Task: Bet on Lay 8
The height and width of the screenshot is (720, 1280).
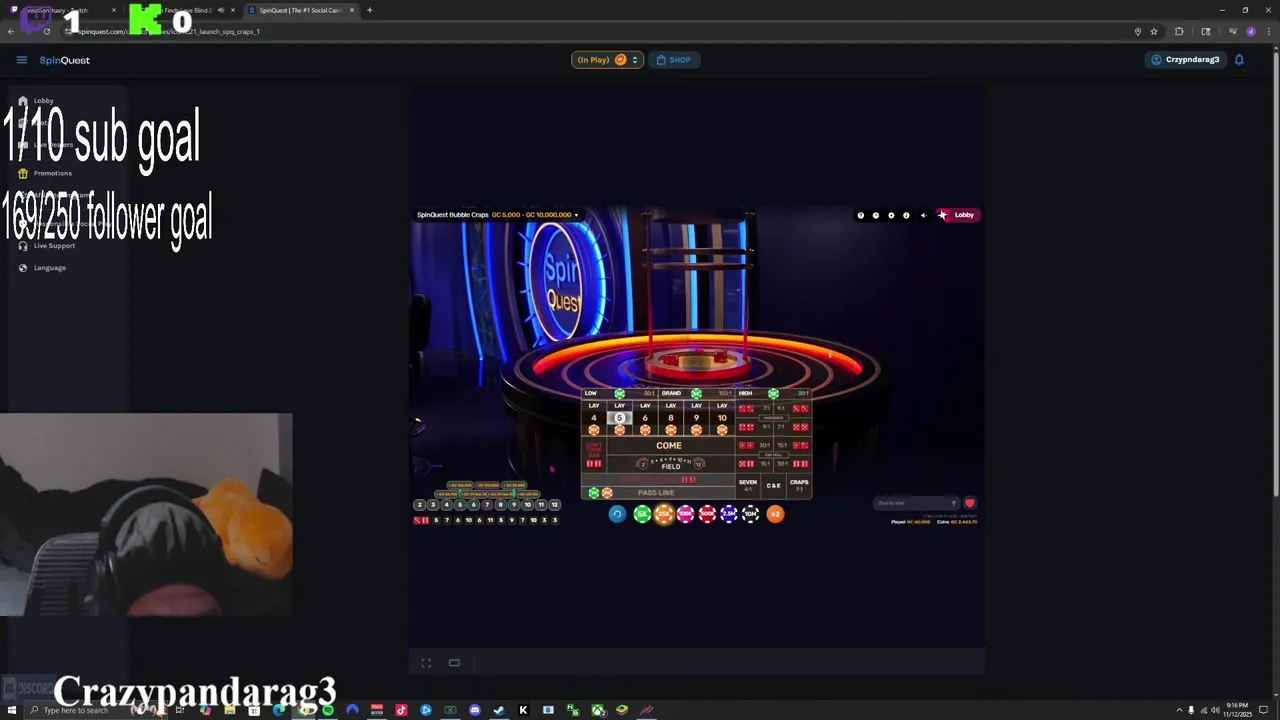Action: pos(671,418)
